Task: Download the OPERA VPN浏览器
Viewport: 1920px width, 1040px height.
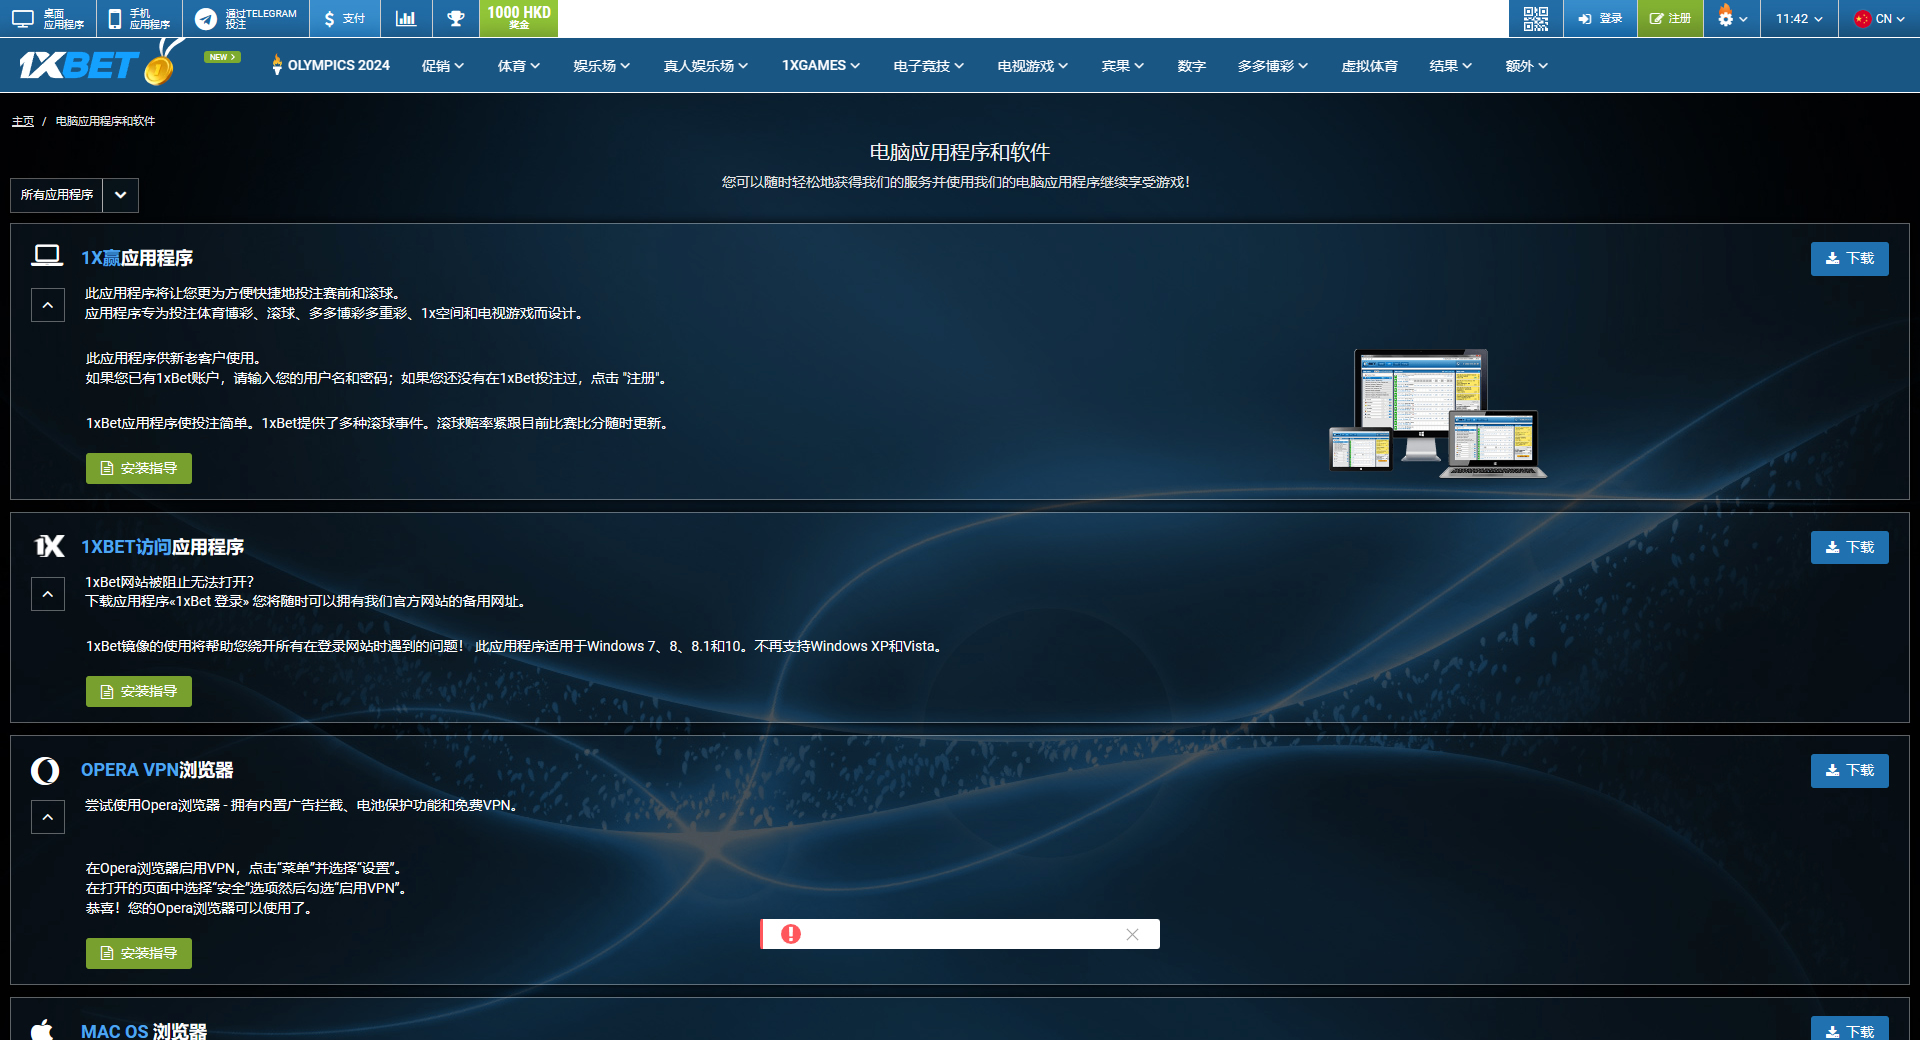Action: (1849, 770)
